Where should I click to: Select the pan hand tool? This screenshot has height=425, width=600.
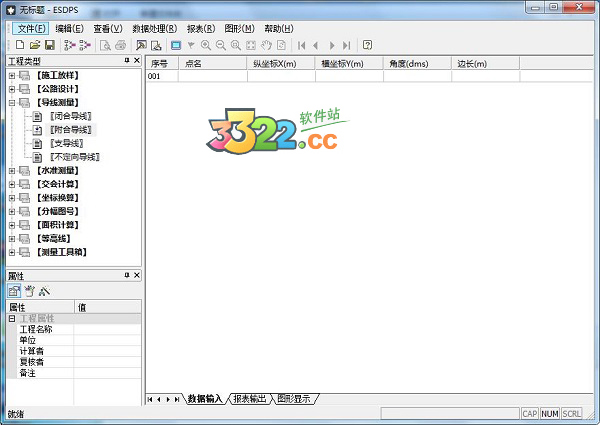pos(266,45)
